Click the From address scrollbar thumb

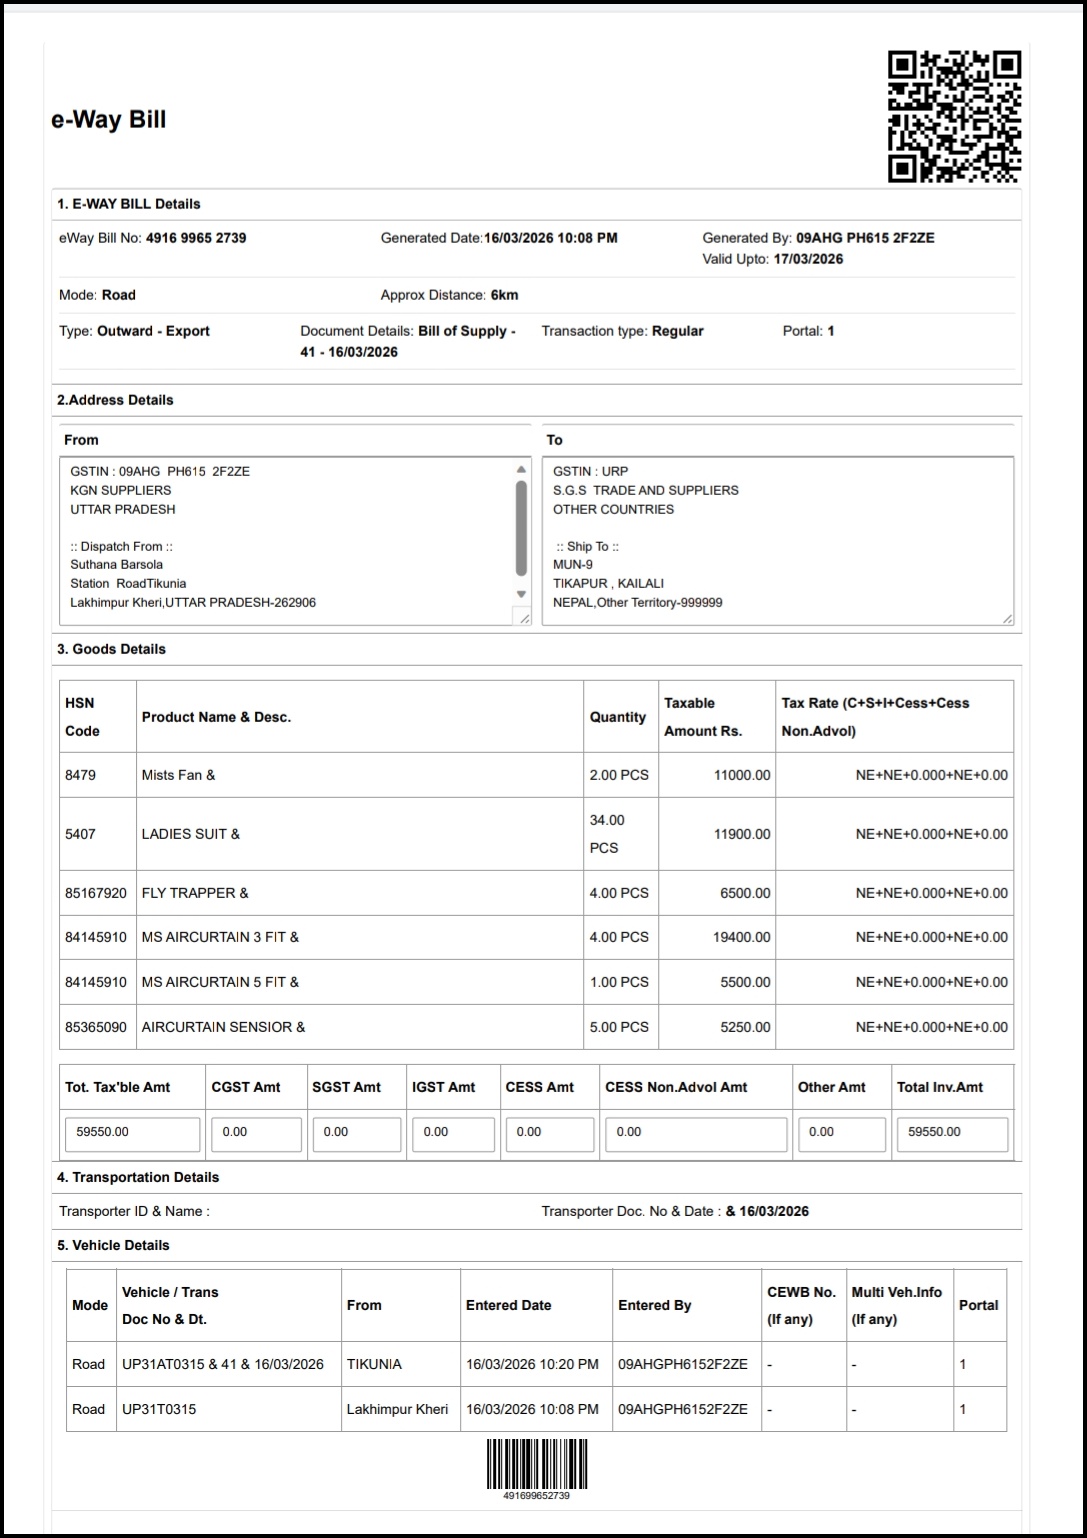click(521, 528)
